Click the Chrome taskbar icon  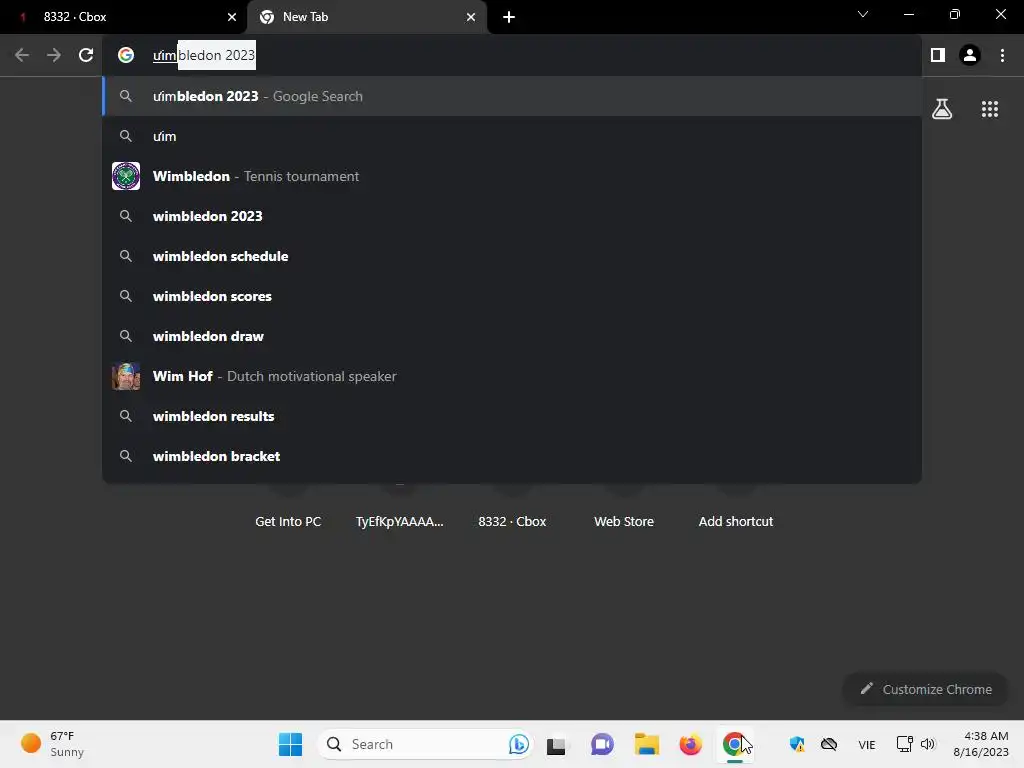735,744
